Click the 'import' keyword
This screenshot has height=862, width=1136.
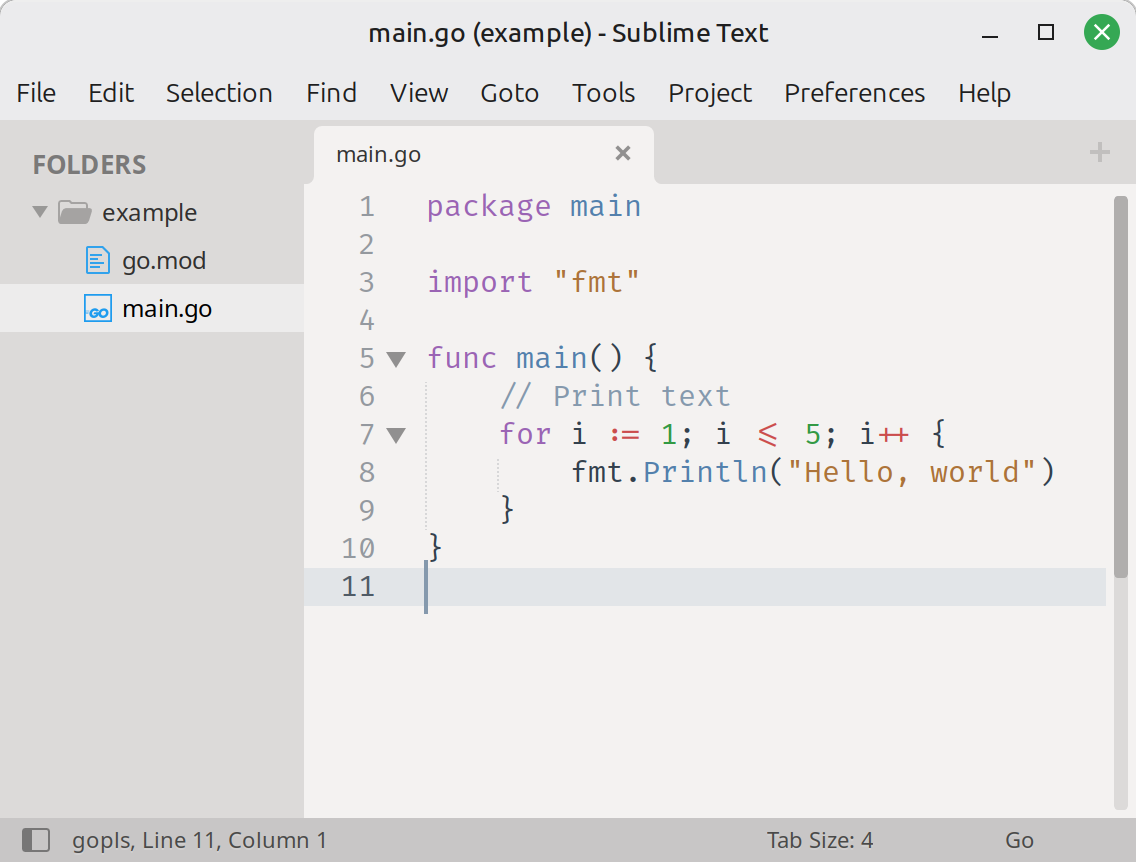click(x=480, y=283)
